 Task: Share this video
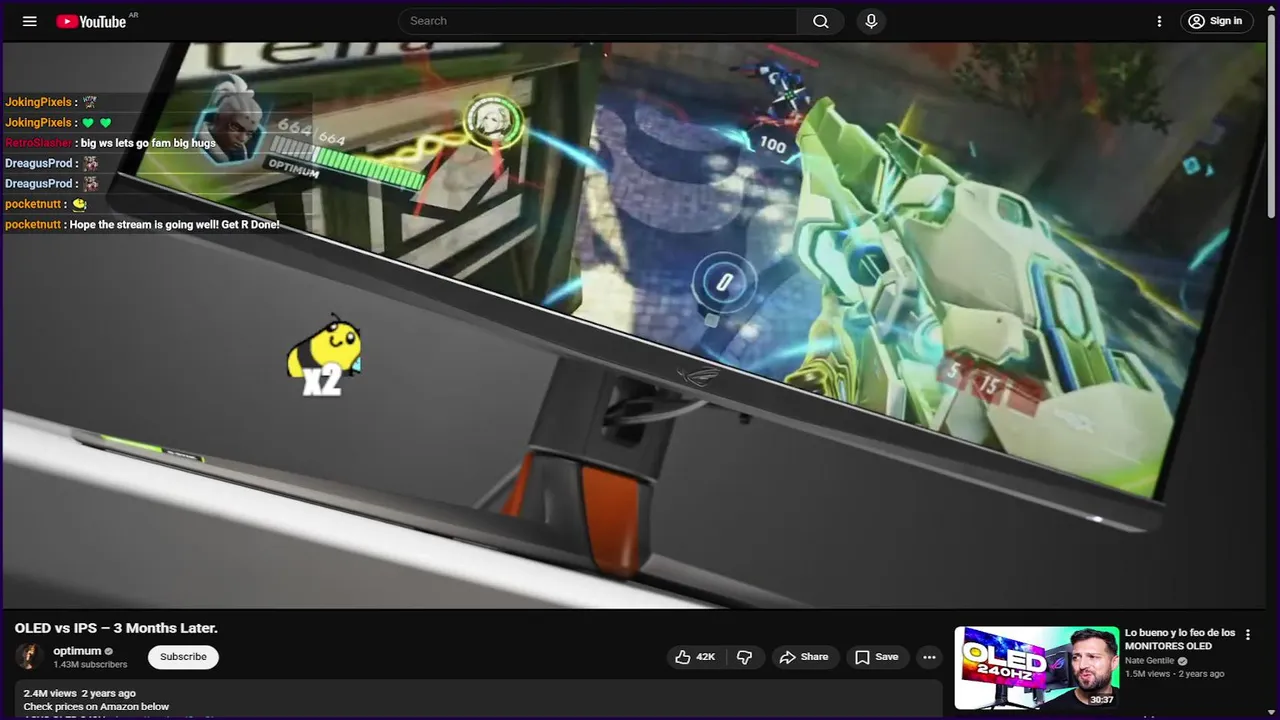804,657
